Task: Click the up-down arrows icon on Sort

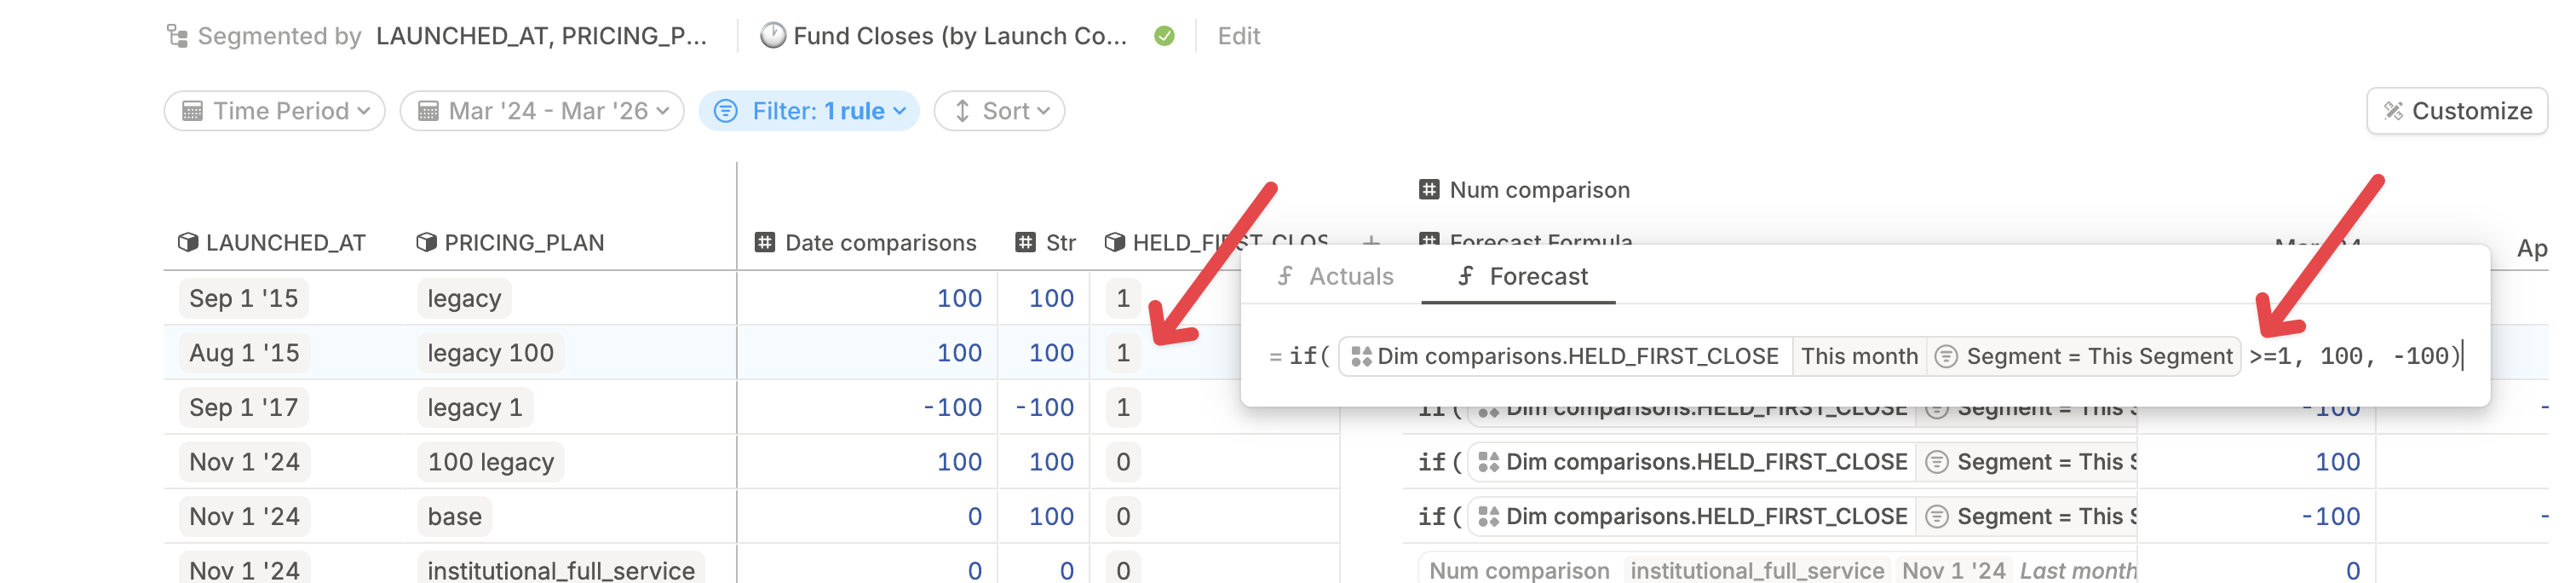Action: pyautogui.click(x=962, y=111)
